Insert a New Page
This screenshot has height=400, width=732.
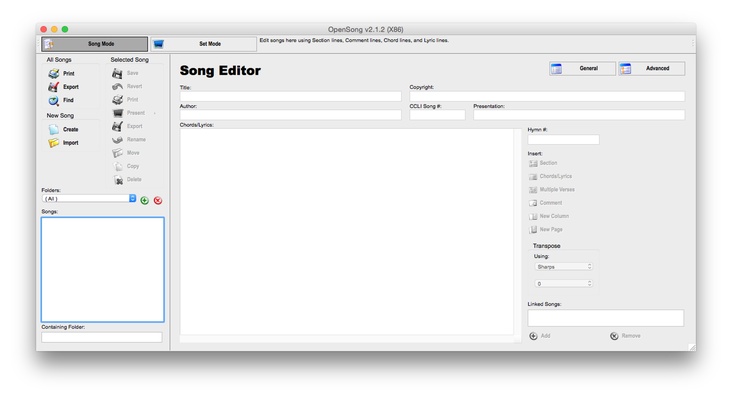pos(545,230)
